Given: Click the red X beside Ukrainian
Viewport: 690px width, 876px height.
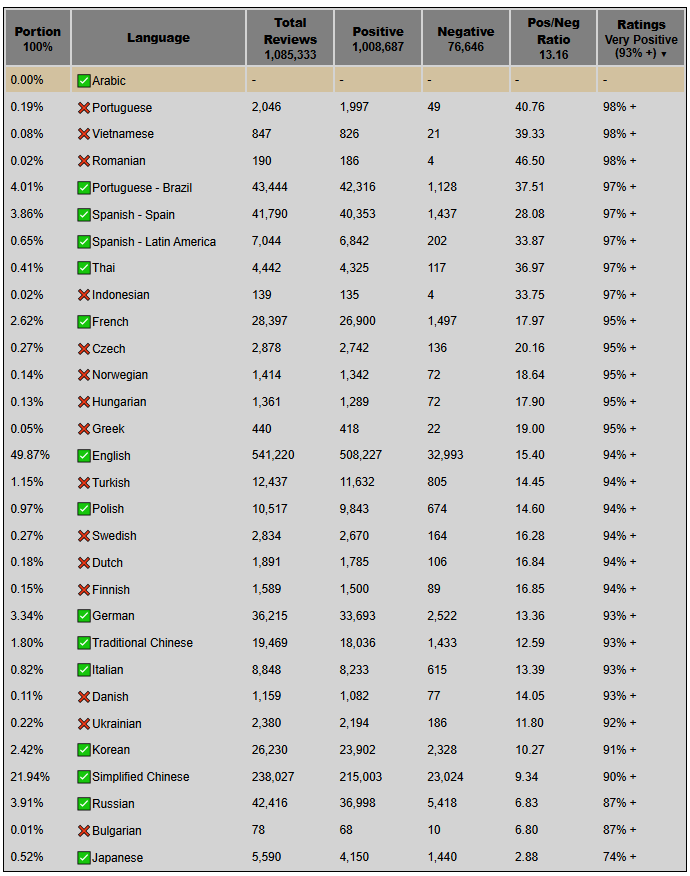Looking at the screenshot, I should [84, 724].
